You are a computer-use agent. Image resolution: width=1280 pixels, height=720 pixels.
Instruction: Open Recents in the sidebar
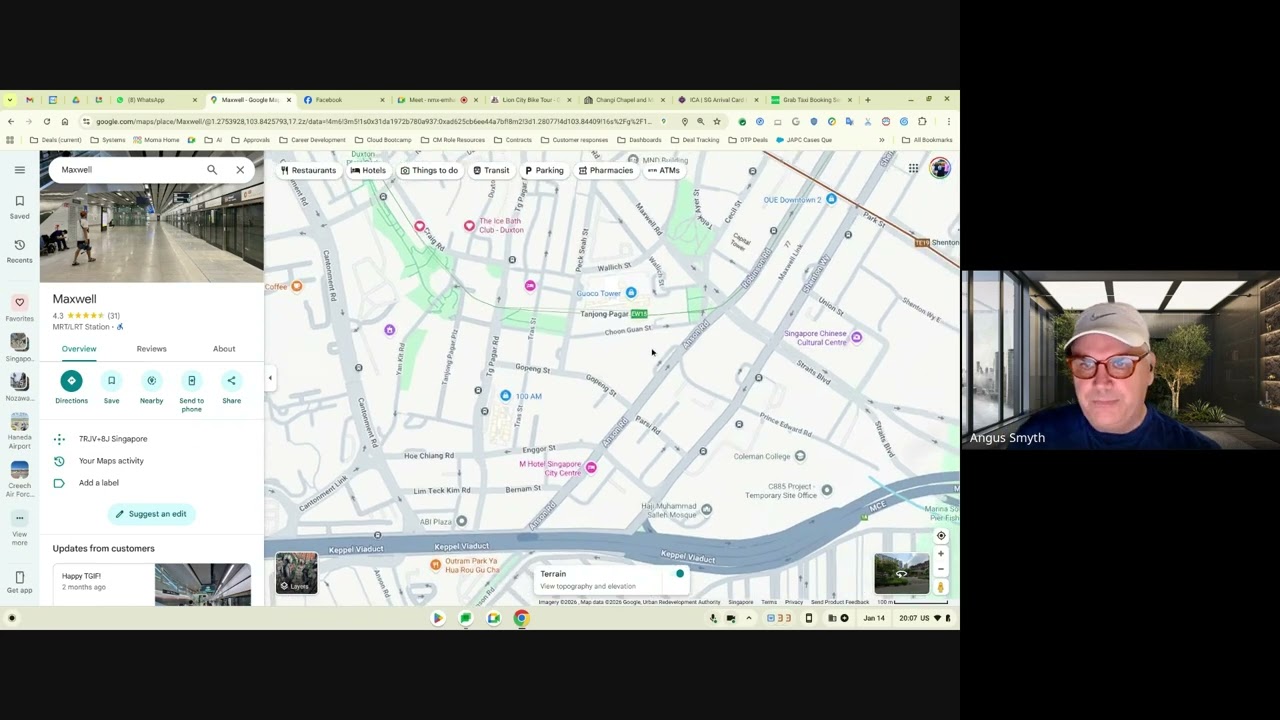tap(19, 250)
